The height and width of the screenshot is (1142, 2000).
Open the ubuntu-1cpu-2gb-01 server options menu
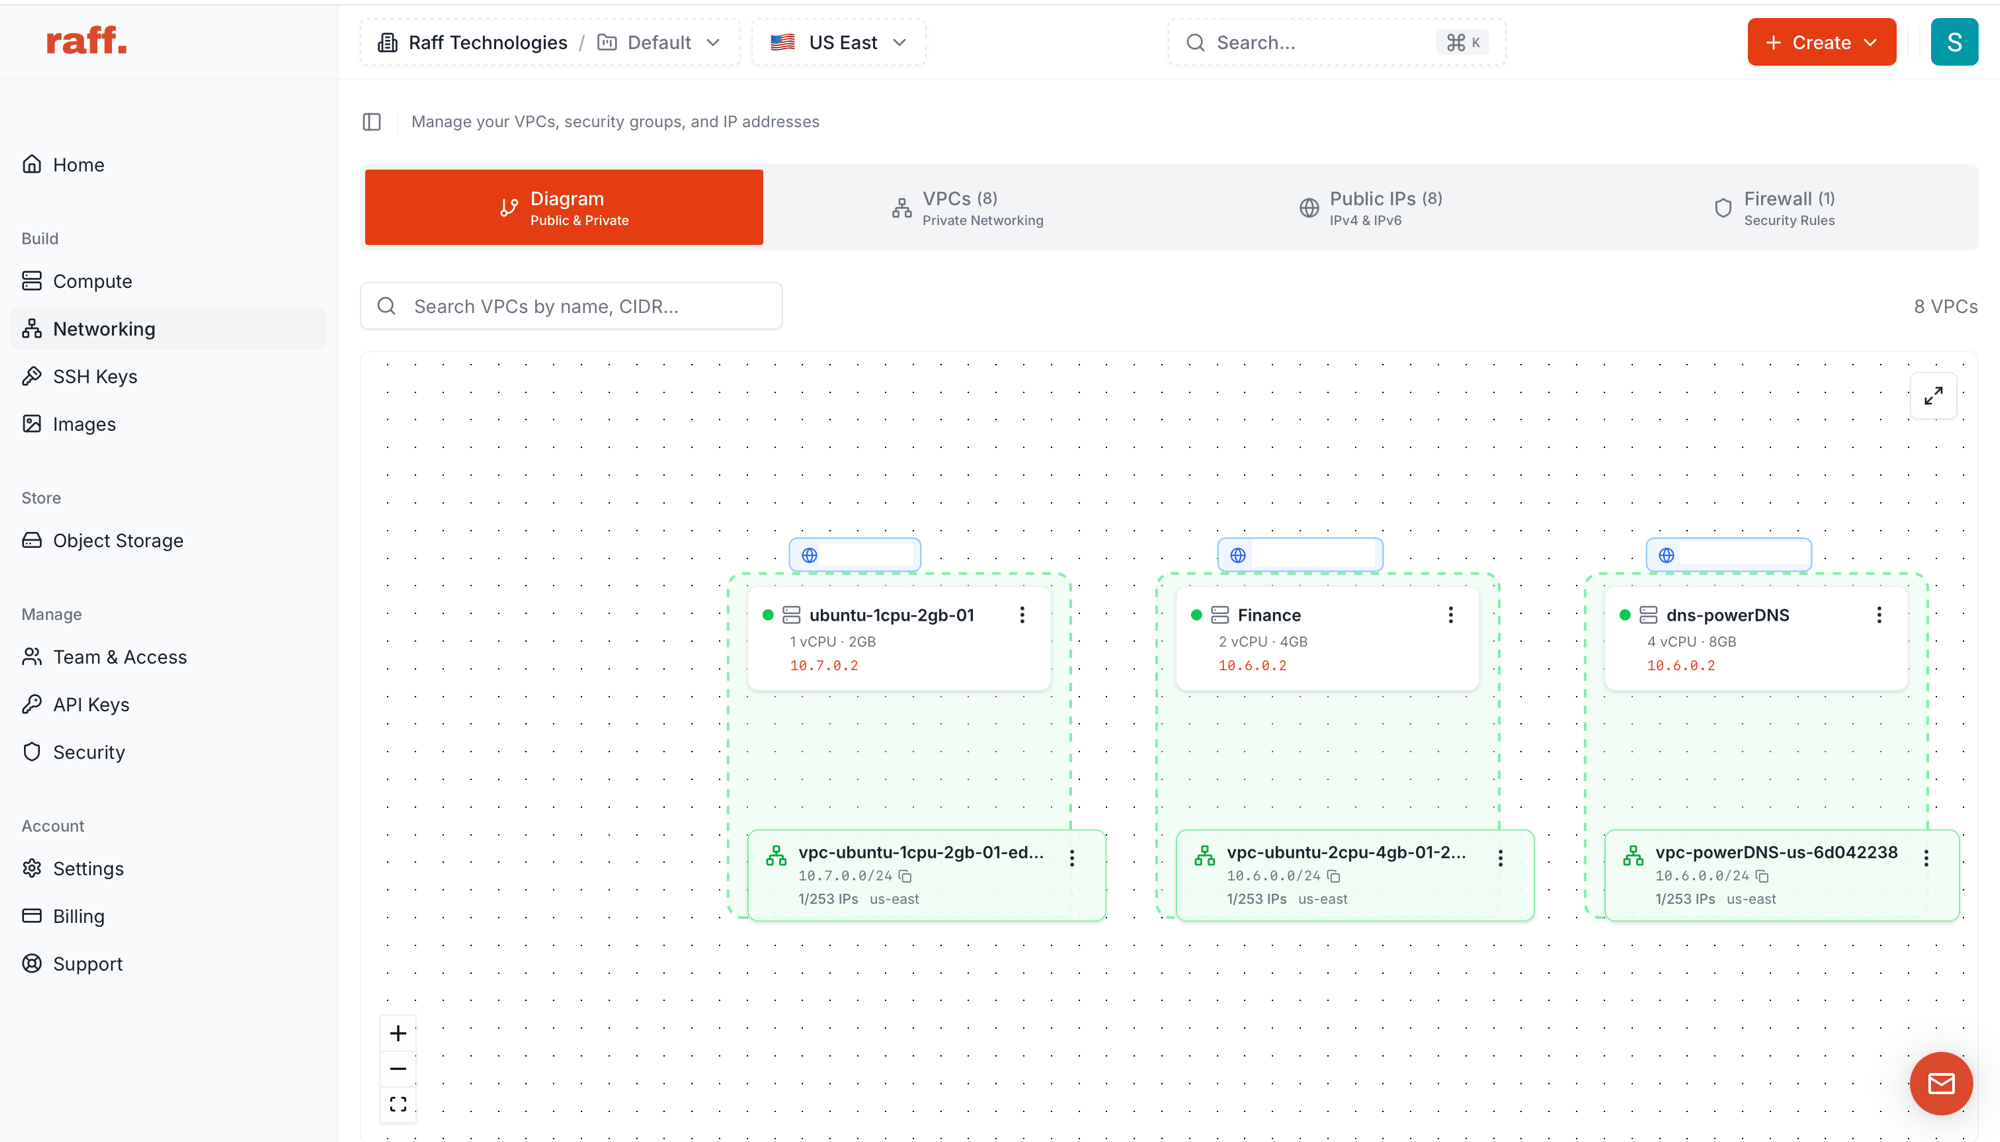coord(1022,615)
